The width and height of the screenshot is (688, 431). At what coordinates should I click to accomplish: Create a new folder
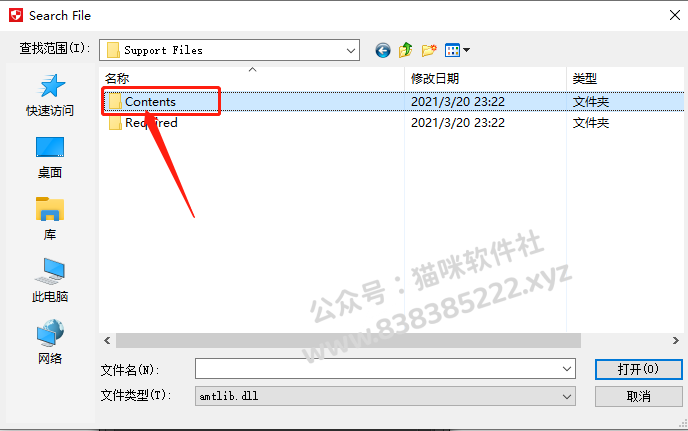coord(429,50)
